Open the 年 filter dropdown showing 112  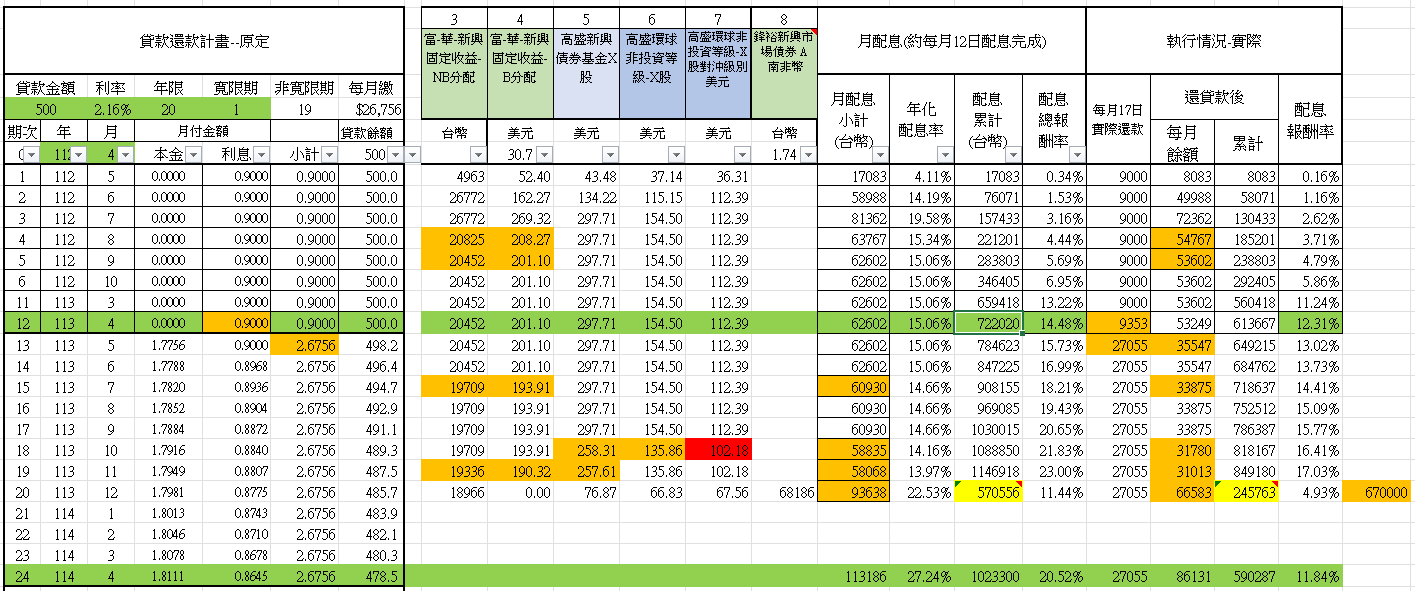pyautogui.click(x=76, y=154)
